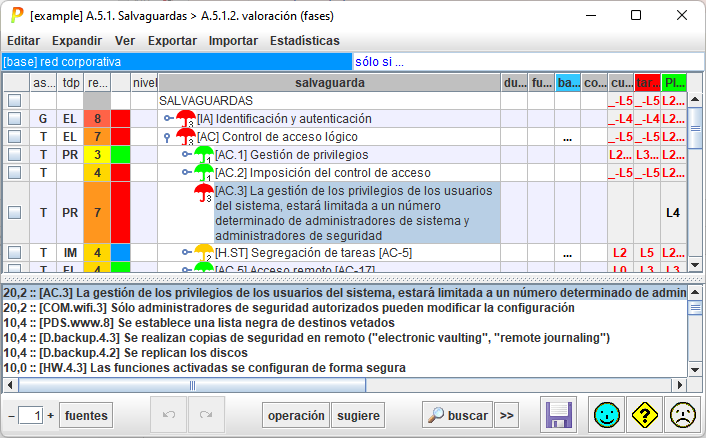Click the sugiere button
This screenshot has height=438, width=706.
pyautogui.click(x=358, y=415)
